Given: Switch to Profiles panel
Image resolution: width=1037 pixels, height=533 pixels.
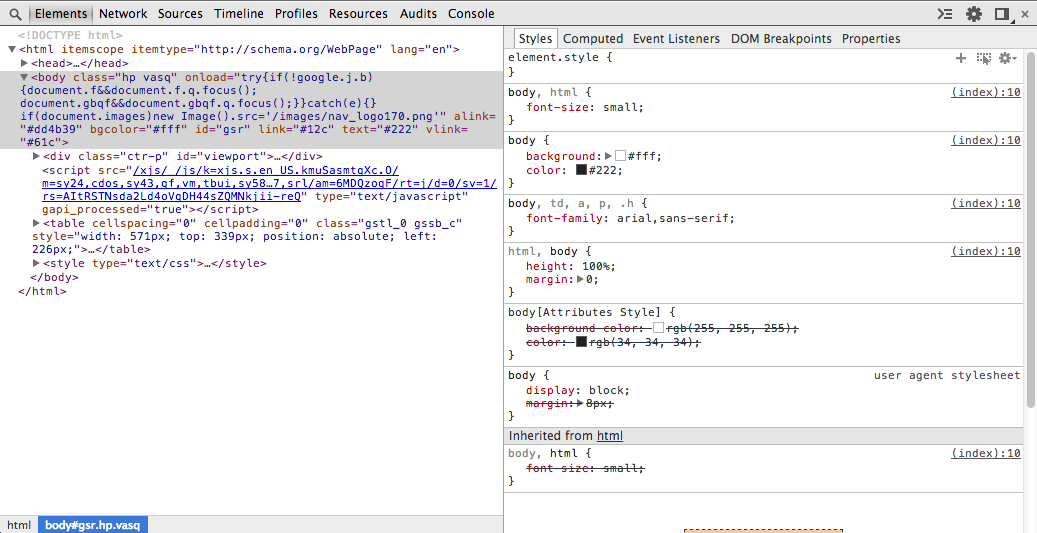Looking at the screenshot, I should 296,13.
